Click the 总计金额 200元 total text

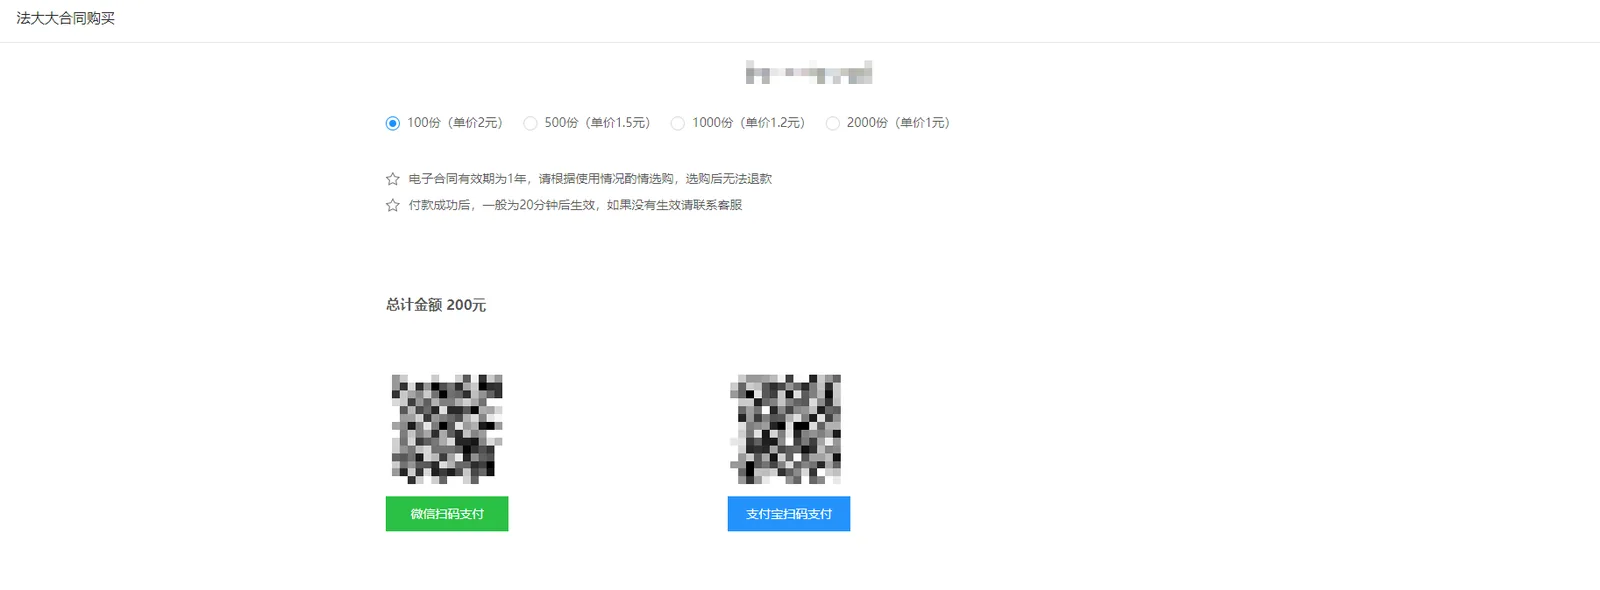point(436,305)
